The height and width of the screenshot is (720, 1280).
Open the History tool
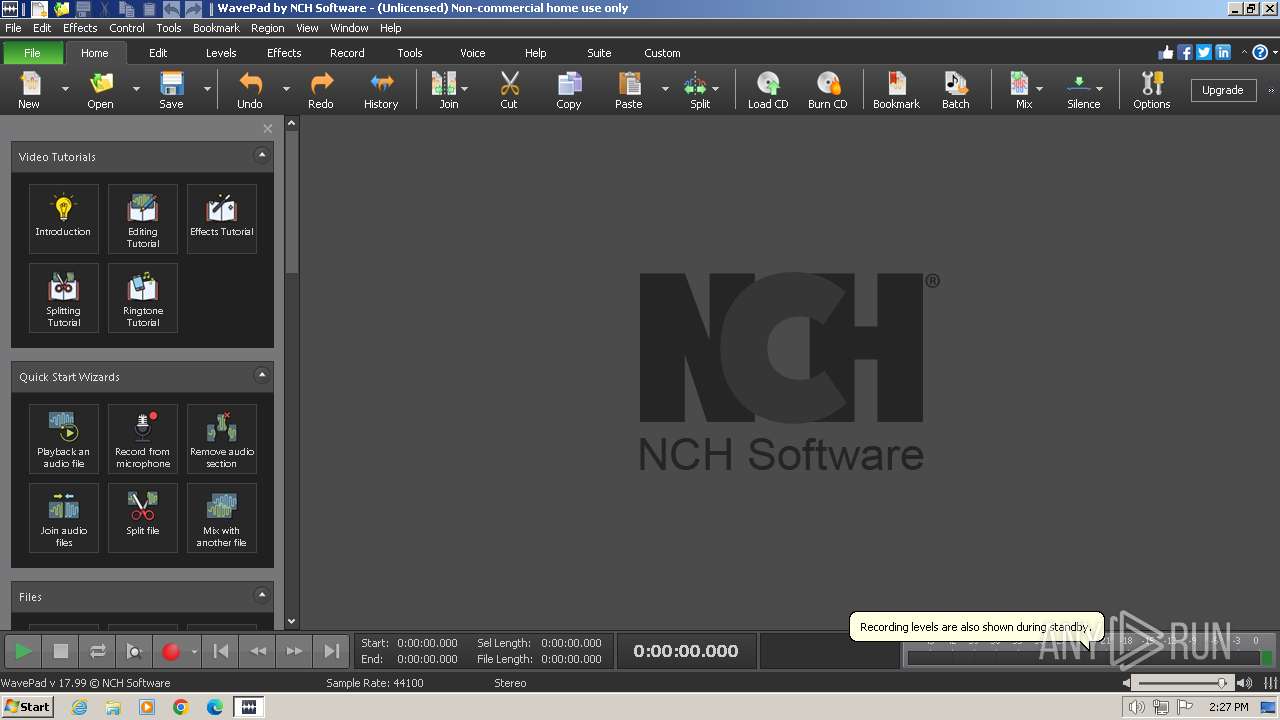pyautogui.click(x=381, y=89)
